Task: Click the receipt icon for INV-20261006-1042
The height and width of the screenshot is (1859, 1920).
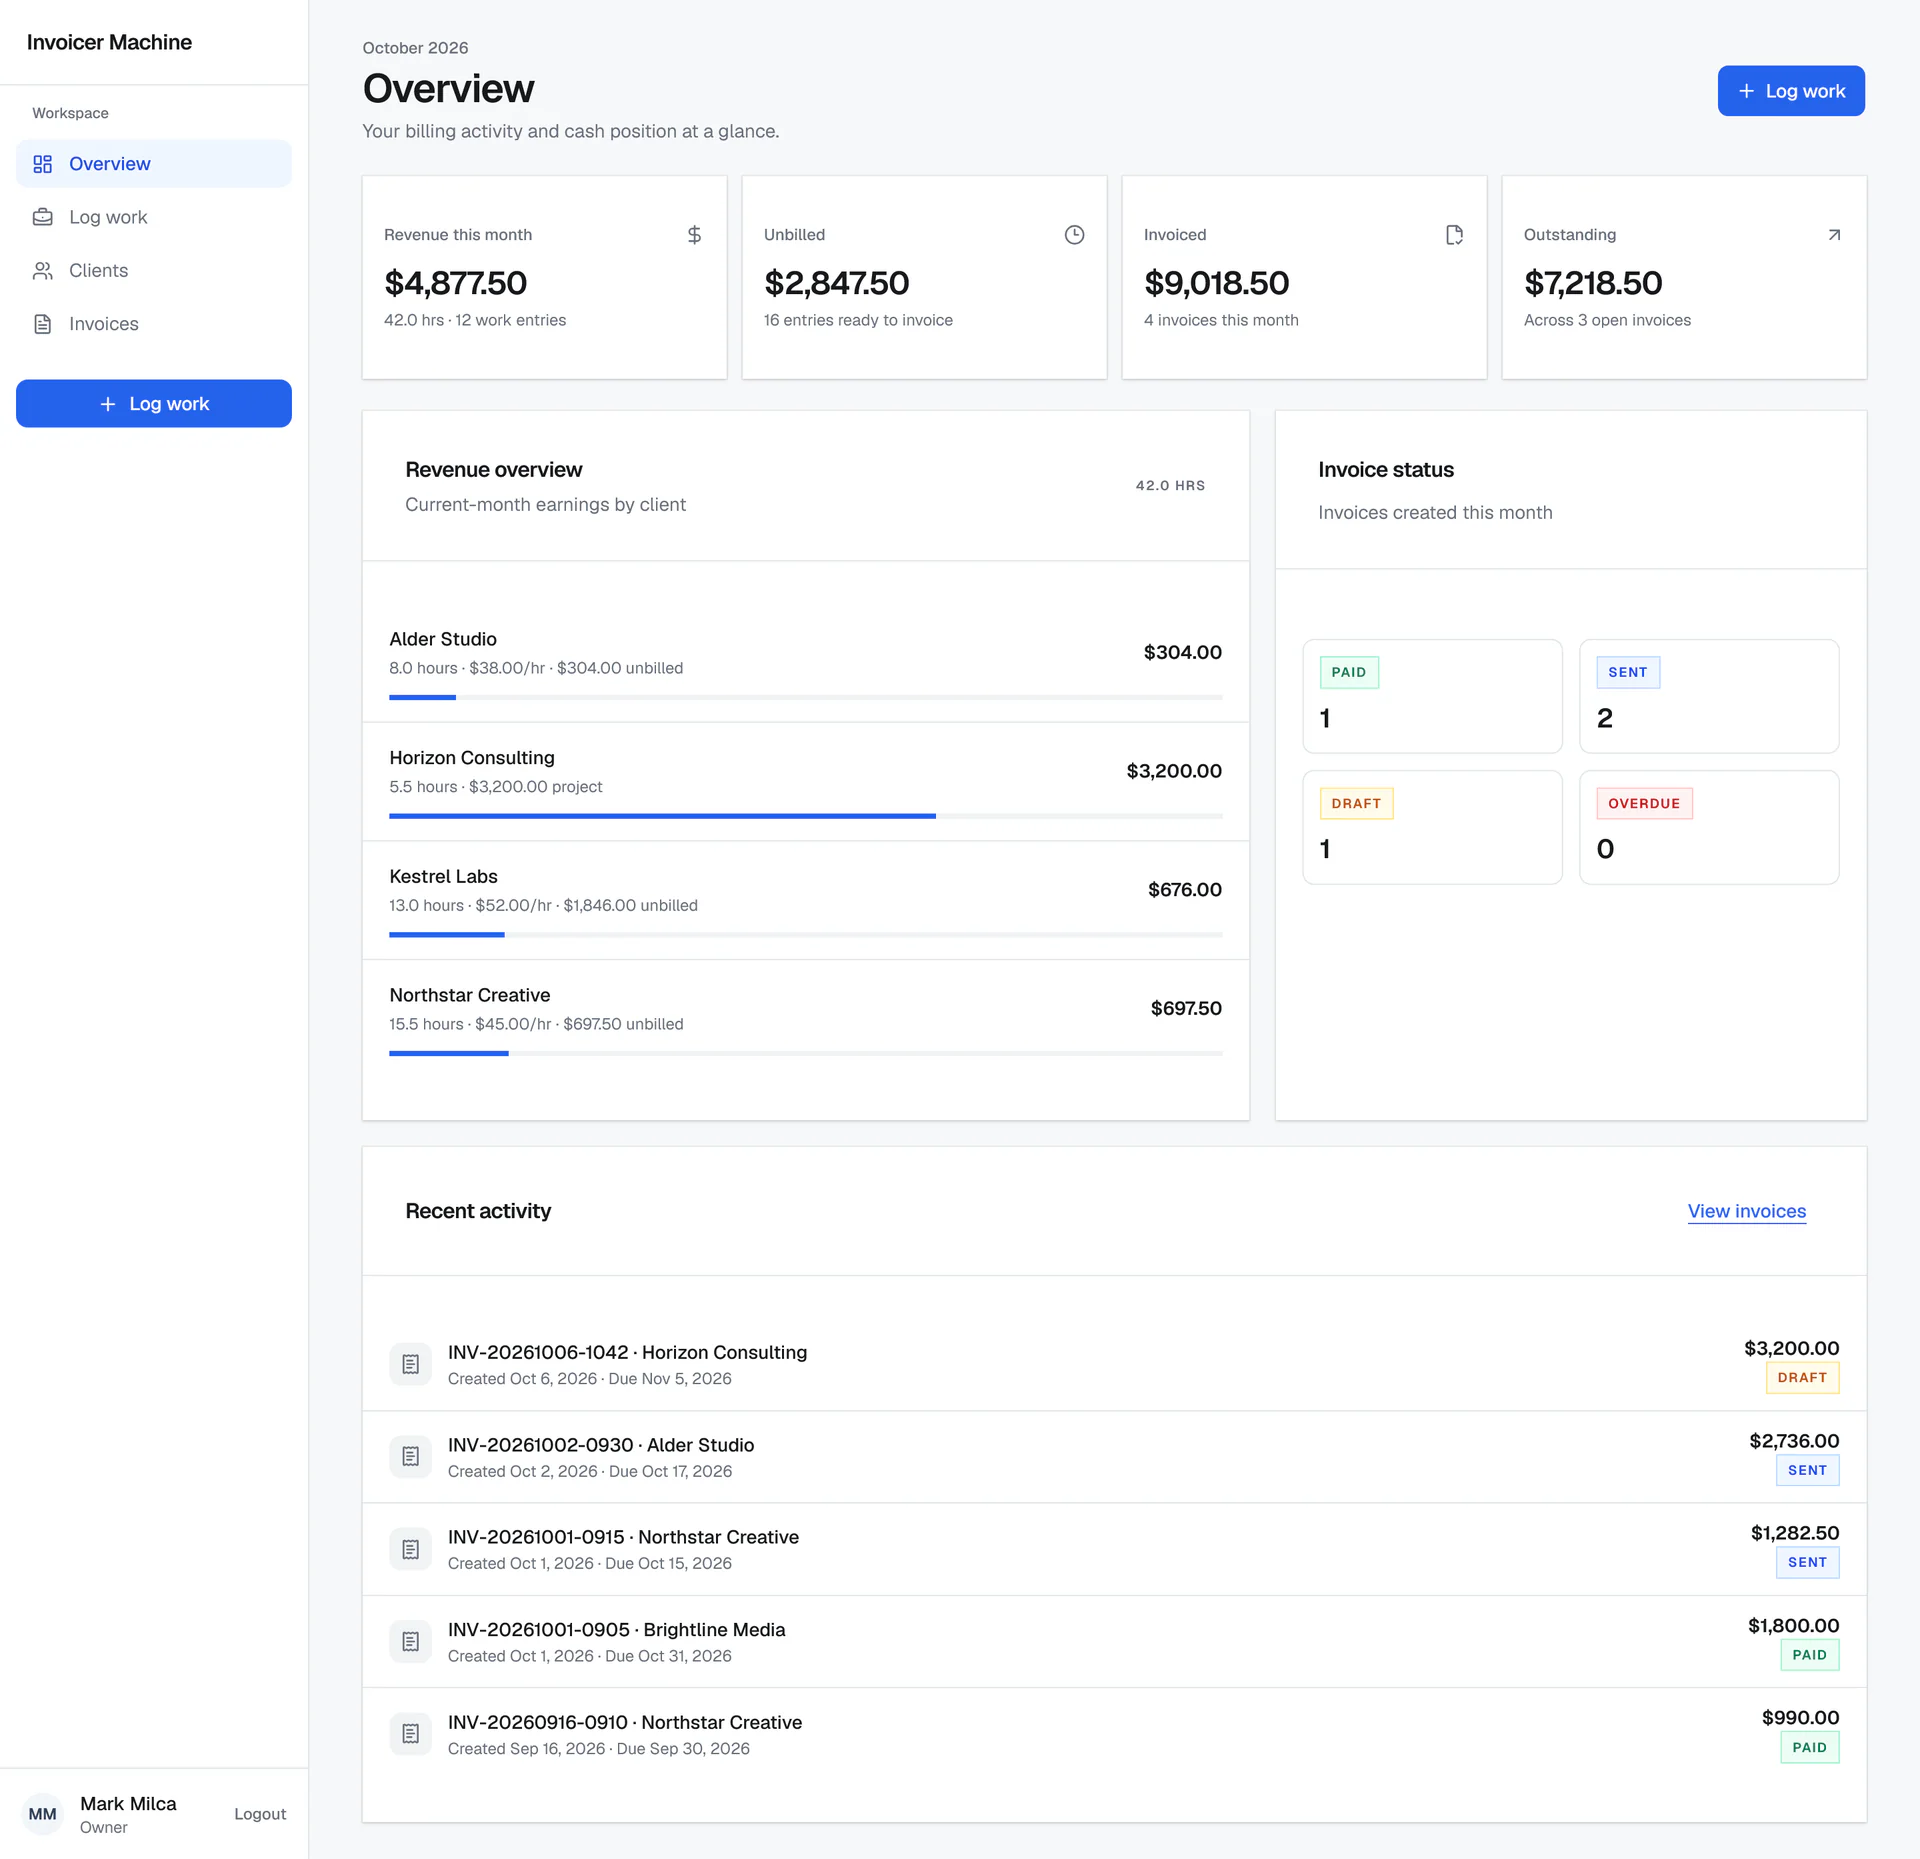Action: click(x=410, y=1364)
